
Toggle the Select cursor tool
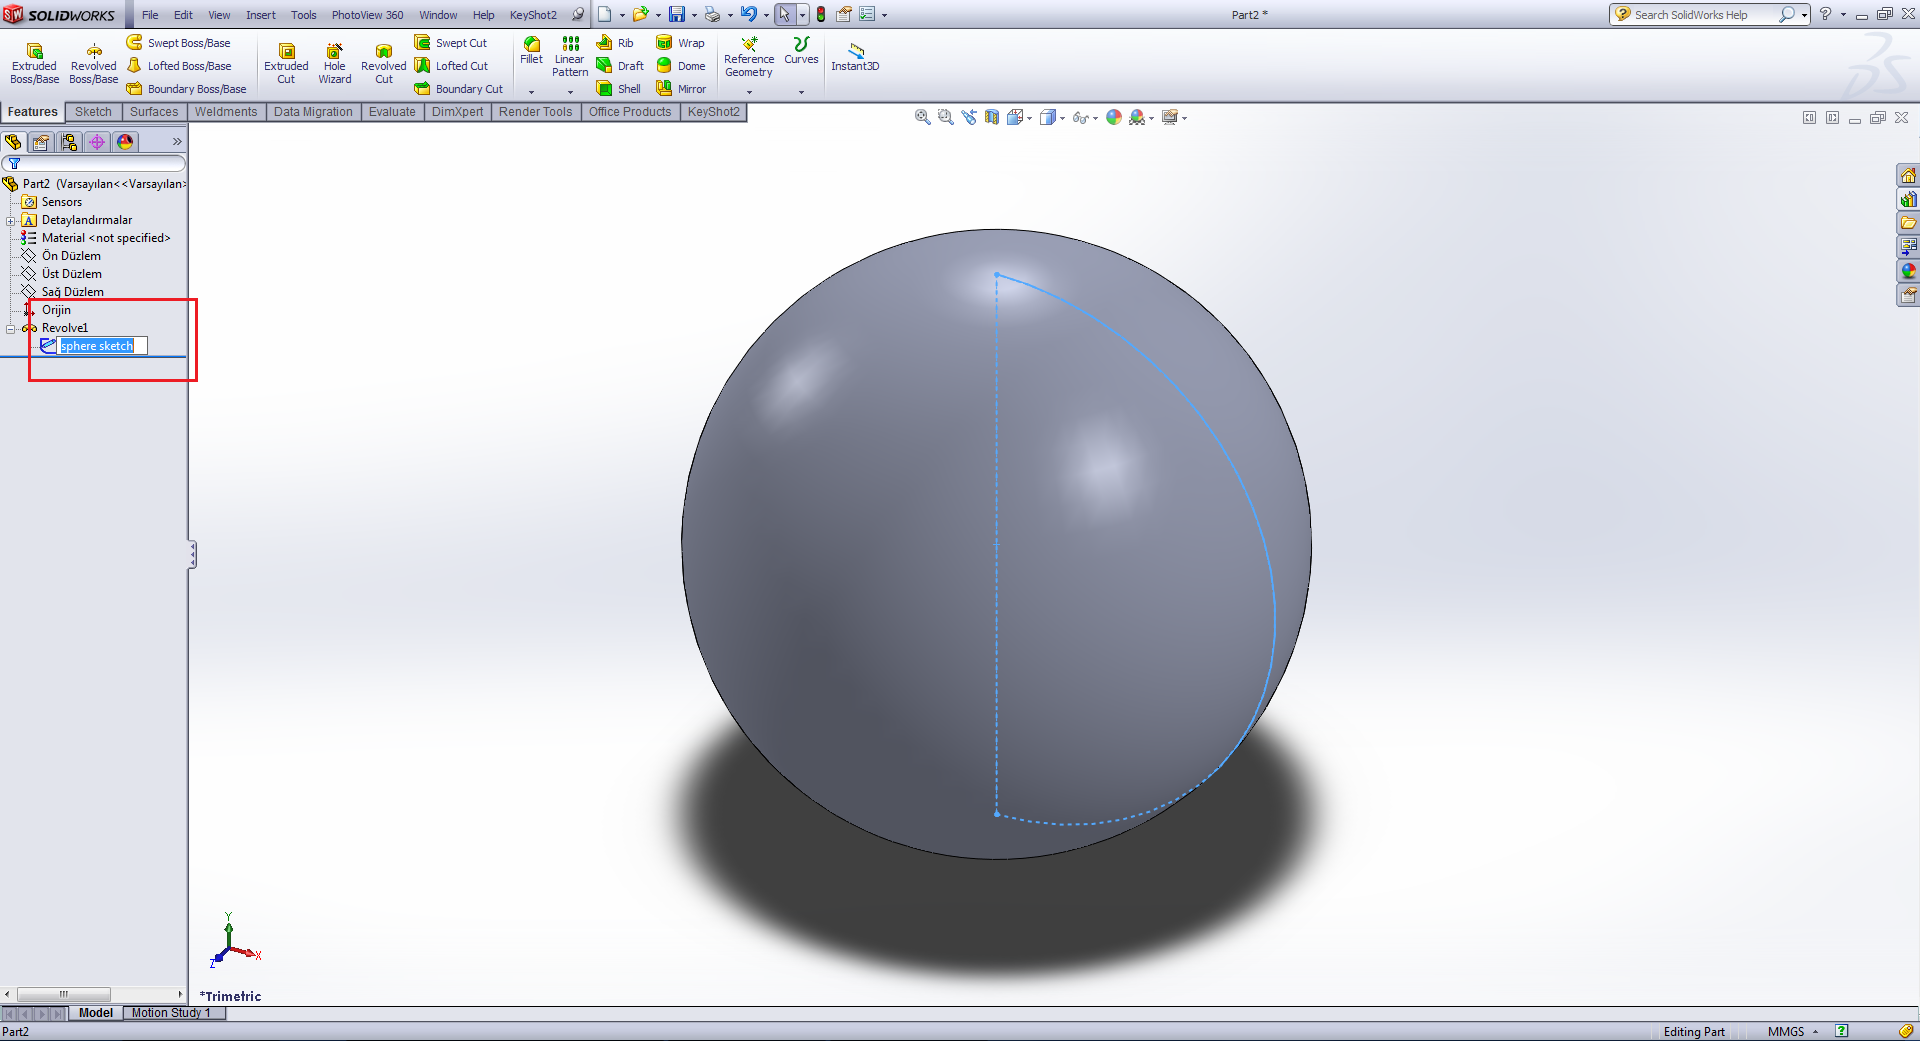coord(785,15)
